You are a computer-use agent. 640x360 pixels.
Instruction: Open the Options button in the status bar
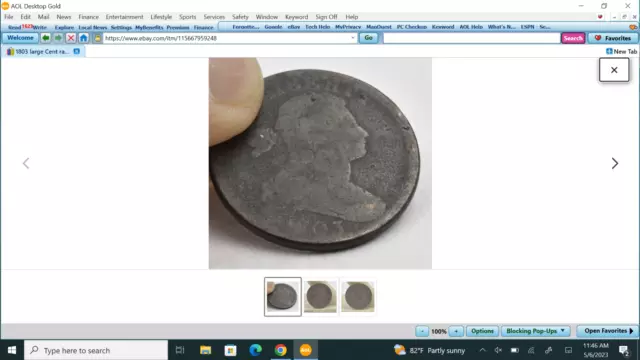(482, 331)
